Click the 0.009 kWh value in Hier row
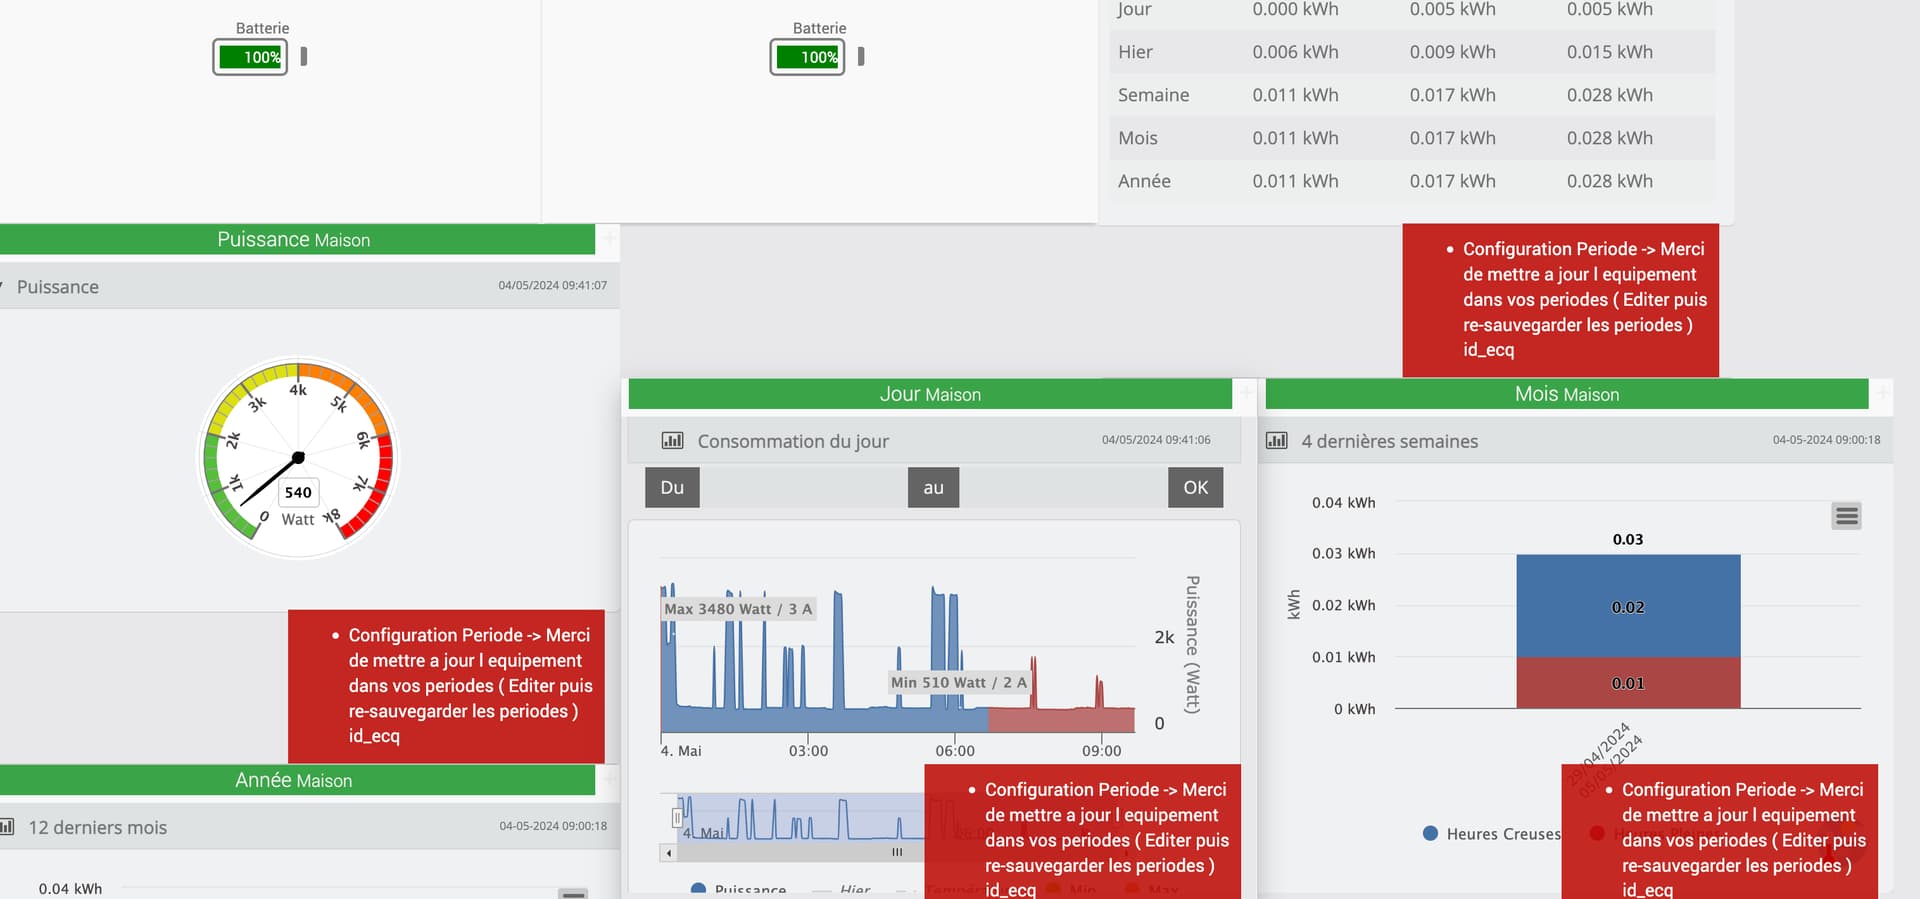1920x899 pixels. tap(1452, 52)
